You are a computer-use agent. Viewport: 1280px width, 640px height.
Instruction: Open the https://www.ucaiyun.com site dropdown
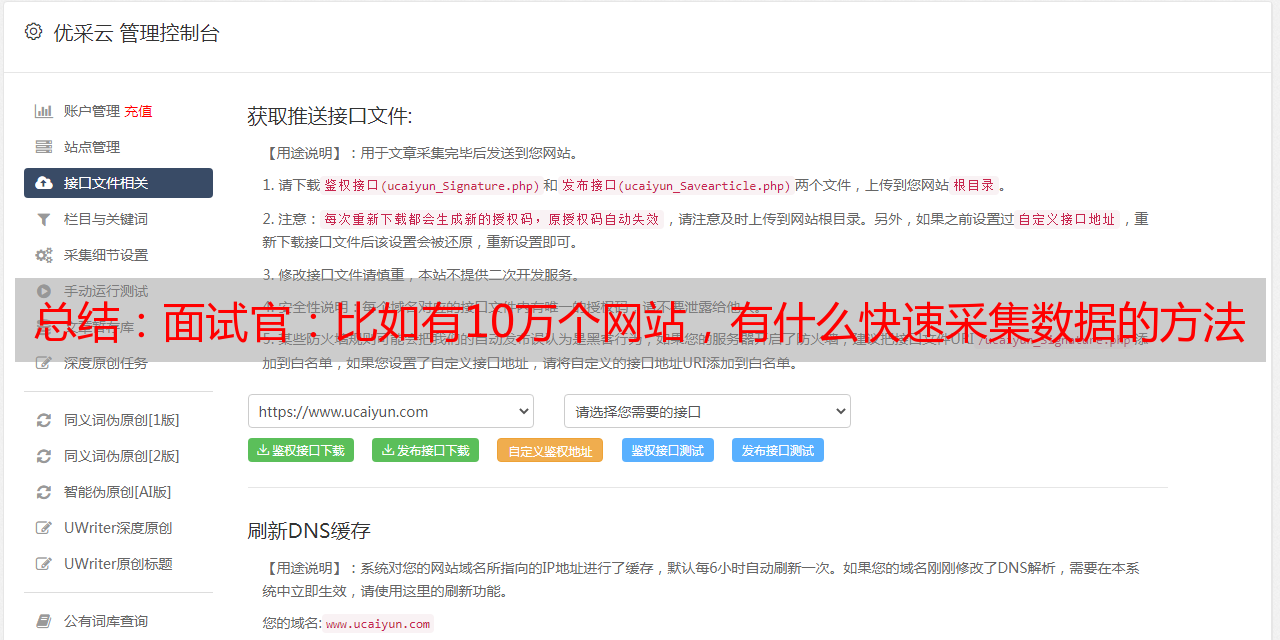pos(391,411)
